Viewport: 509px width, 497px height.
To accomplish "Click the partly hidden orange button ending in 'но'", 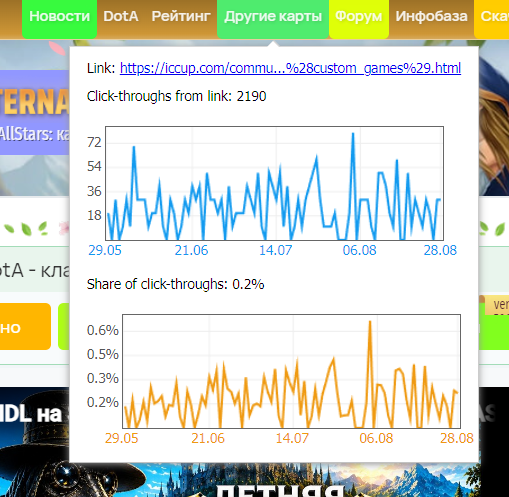I will tap(25, 326).
